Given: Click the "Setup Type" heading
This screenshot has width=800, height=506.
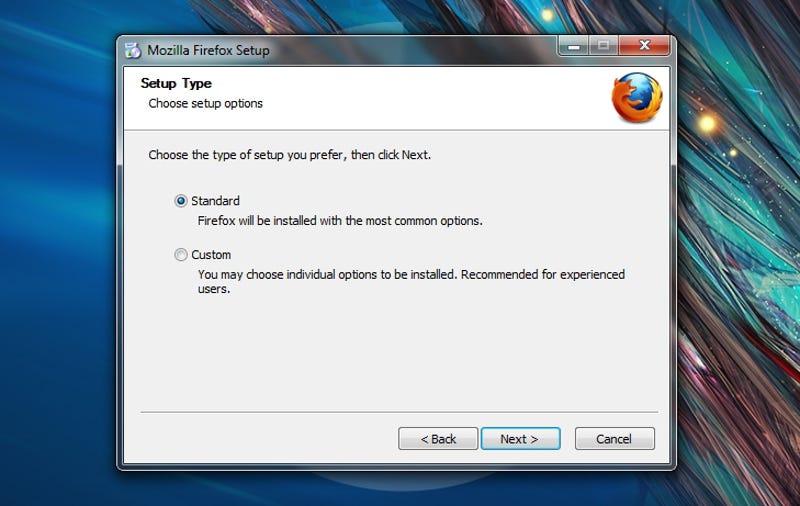Looking at the screenshot, I should click(176, 83).
